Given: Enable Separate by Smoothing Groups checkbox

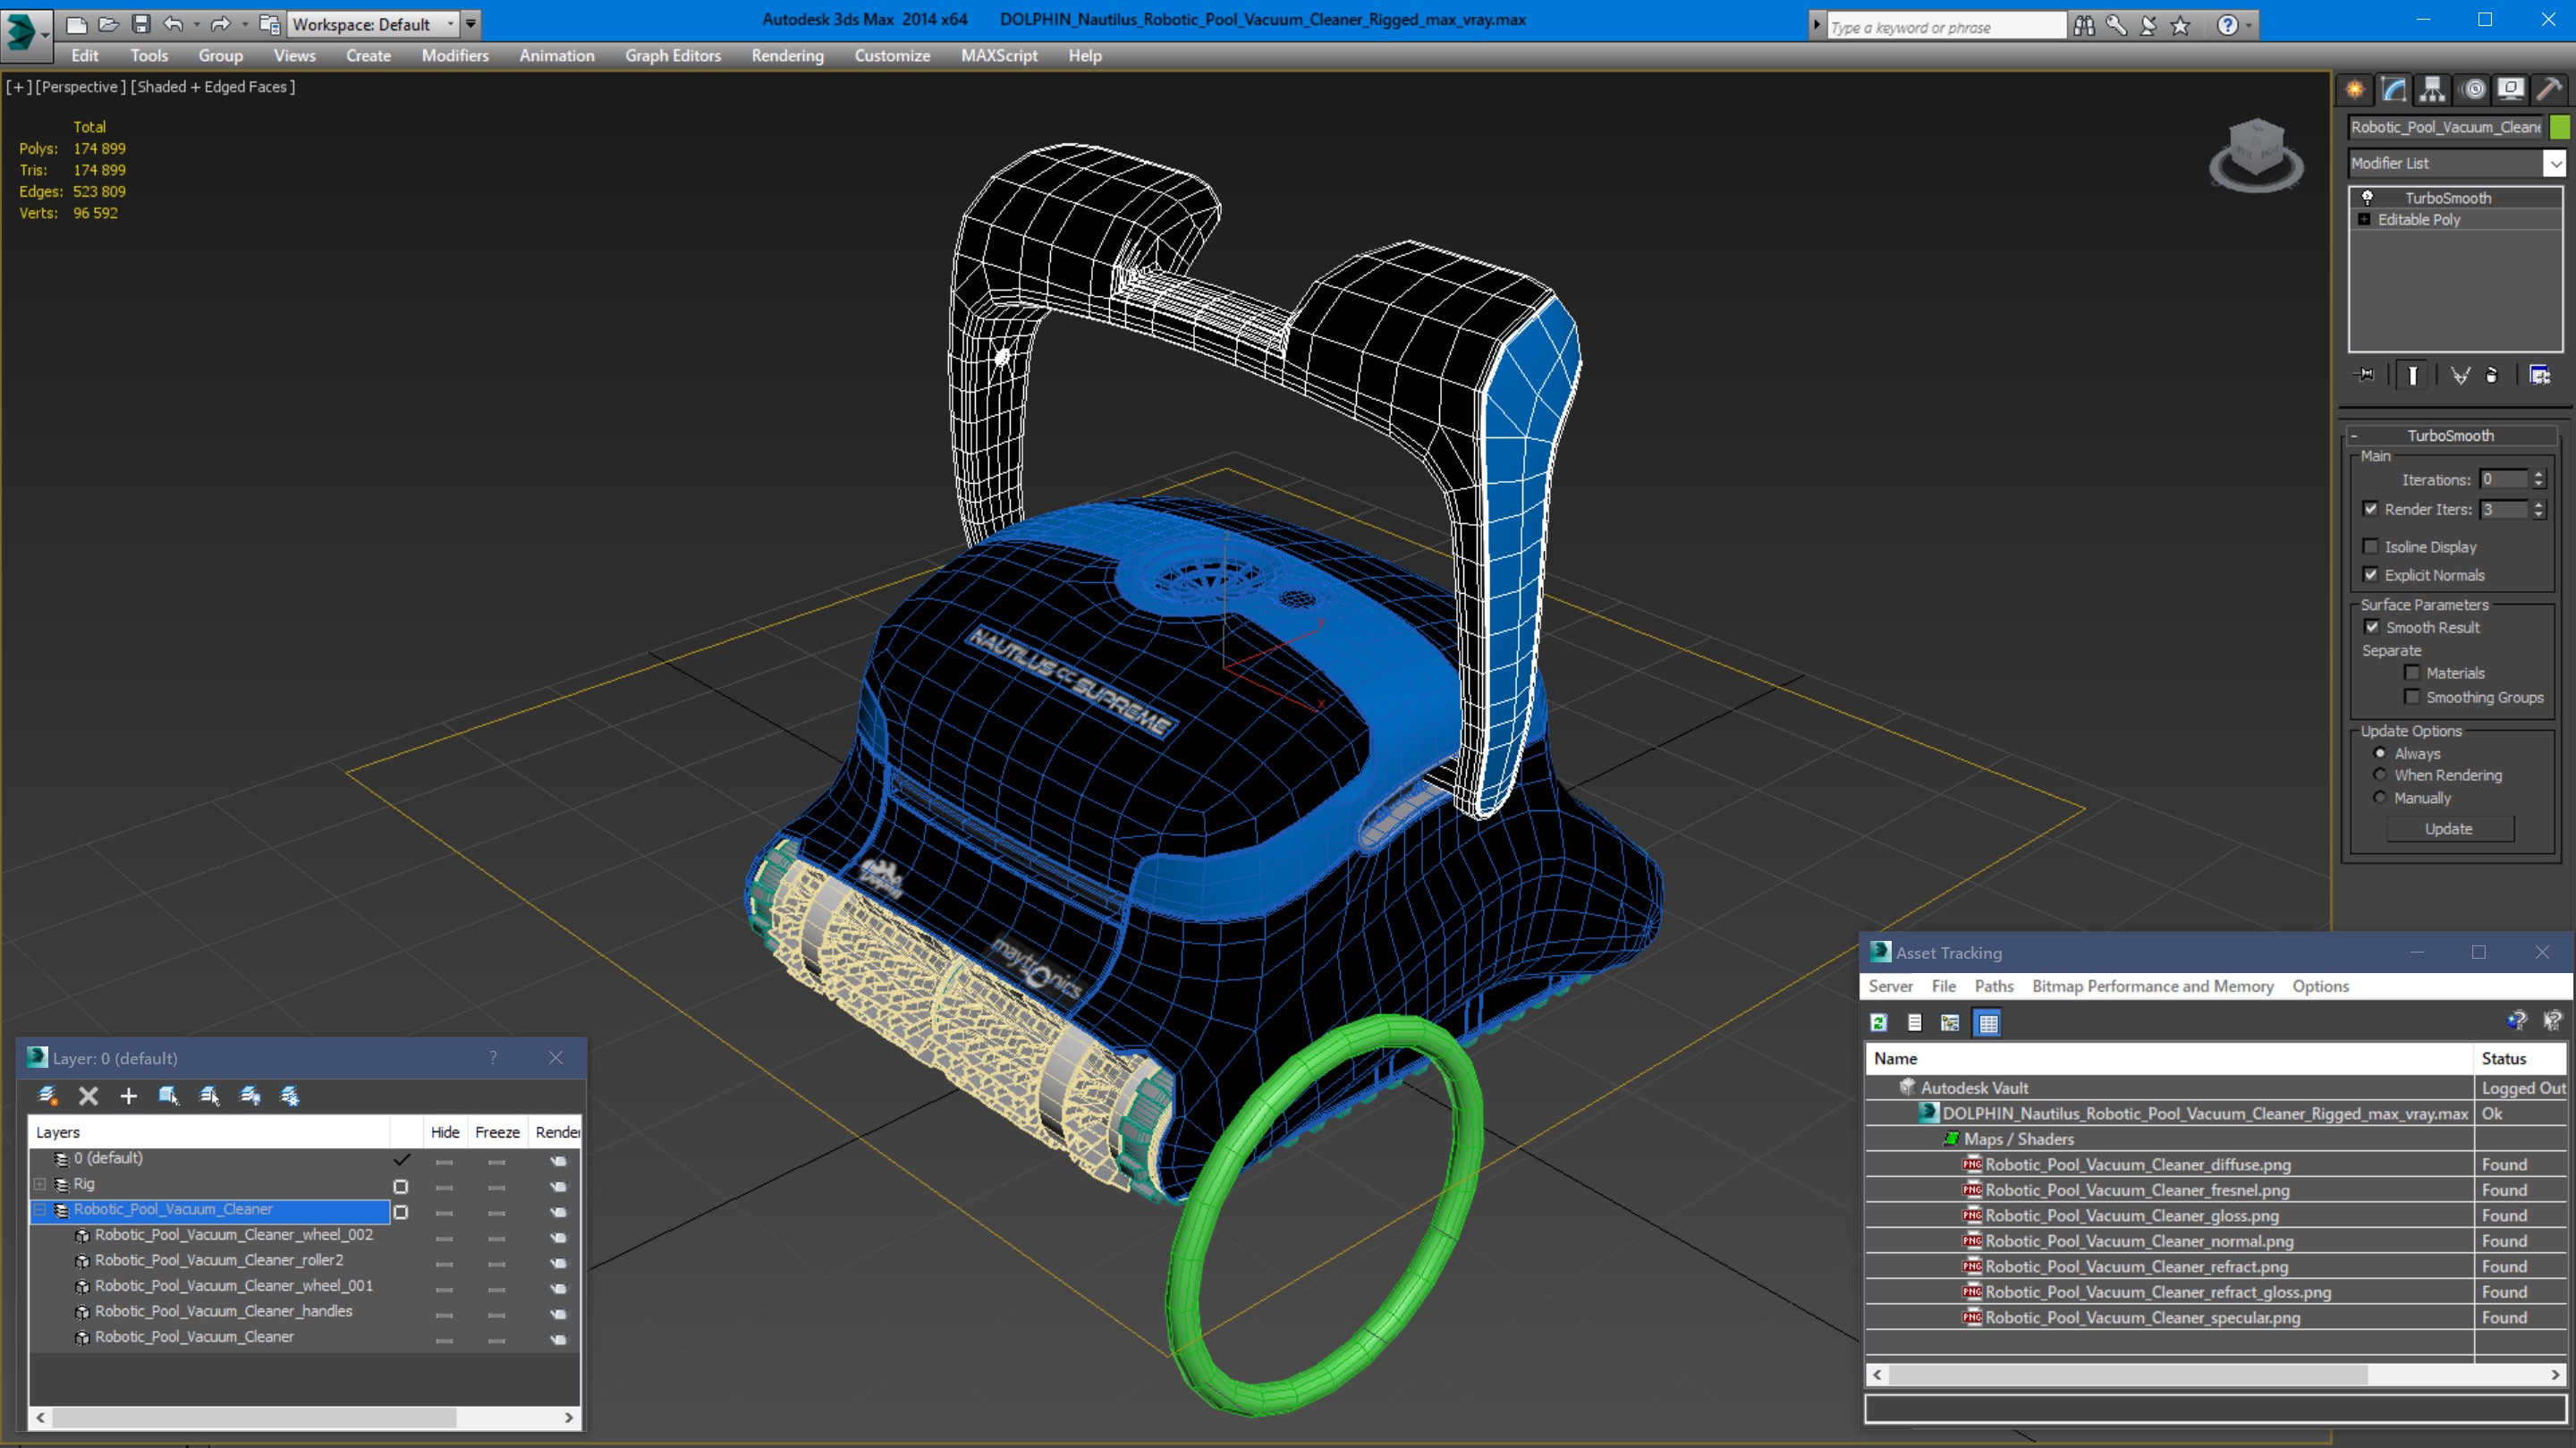Looking at the screenshot, I should [x=2412, y=697].
